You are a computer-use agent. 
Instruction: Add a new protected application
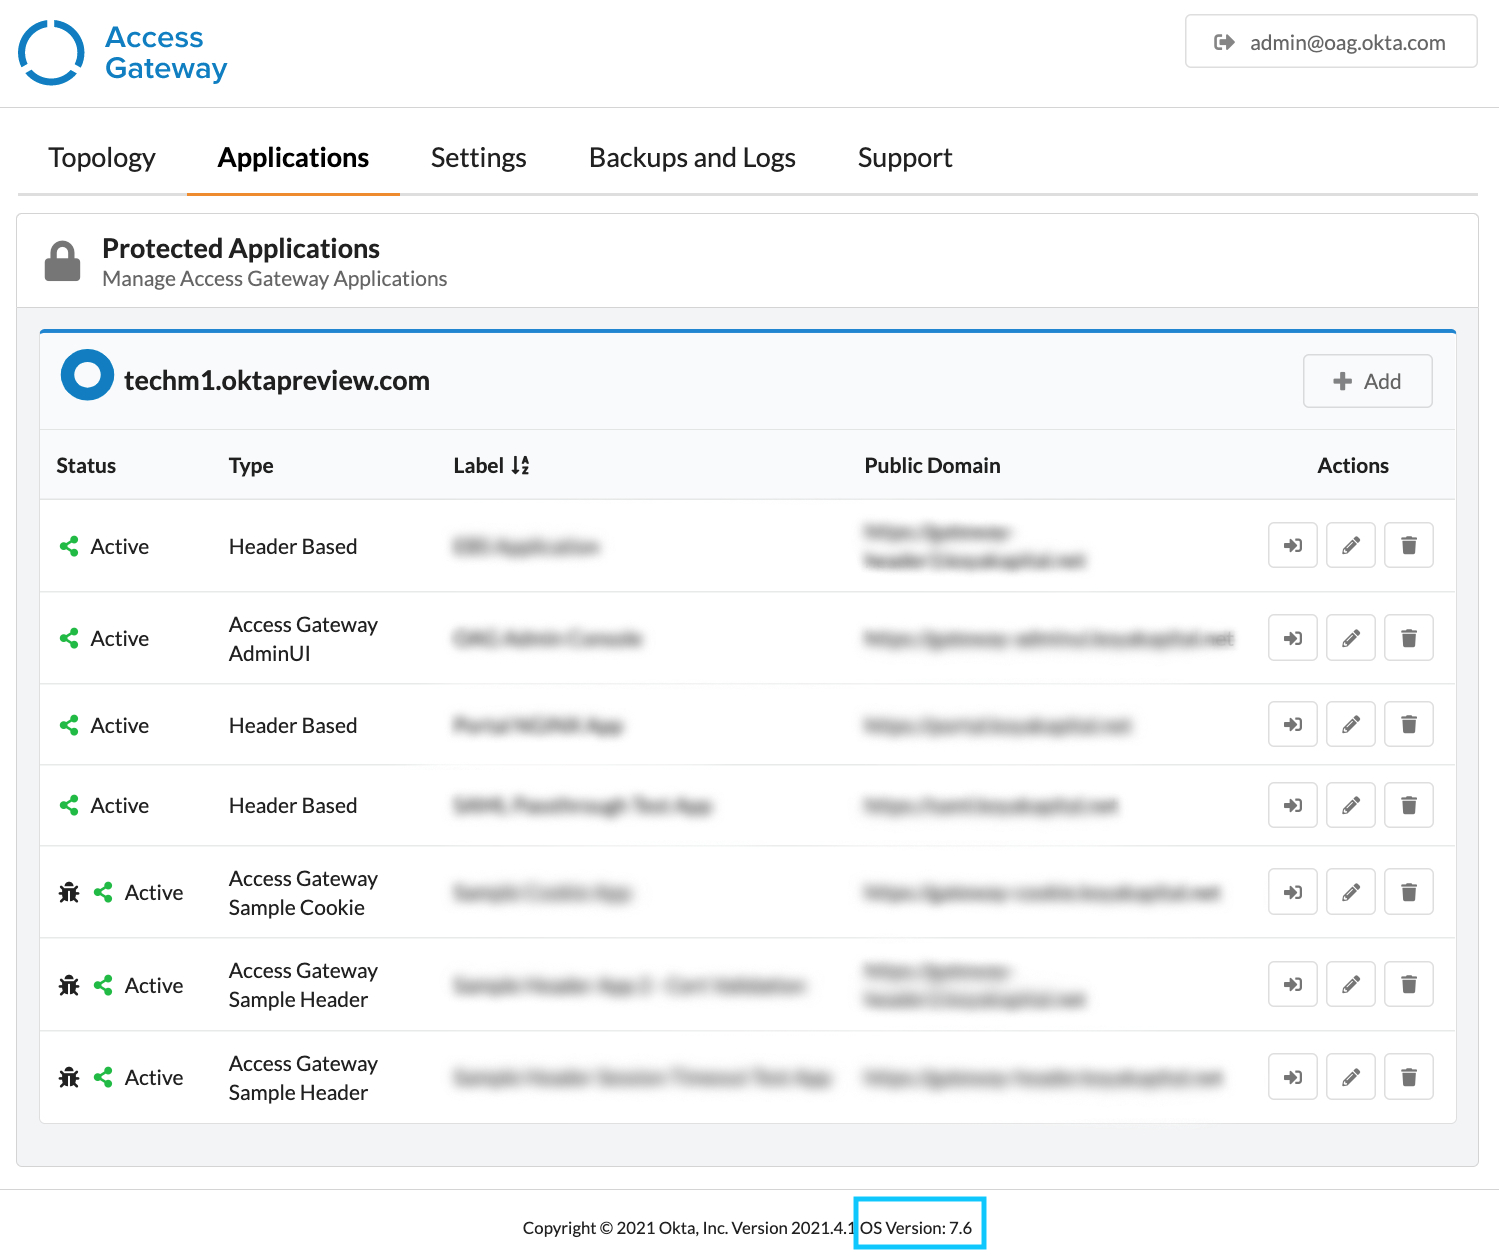(x=1367, y=381)
